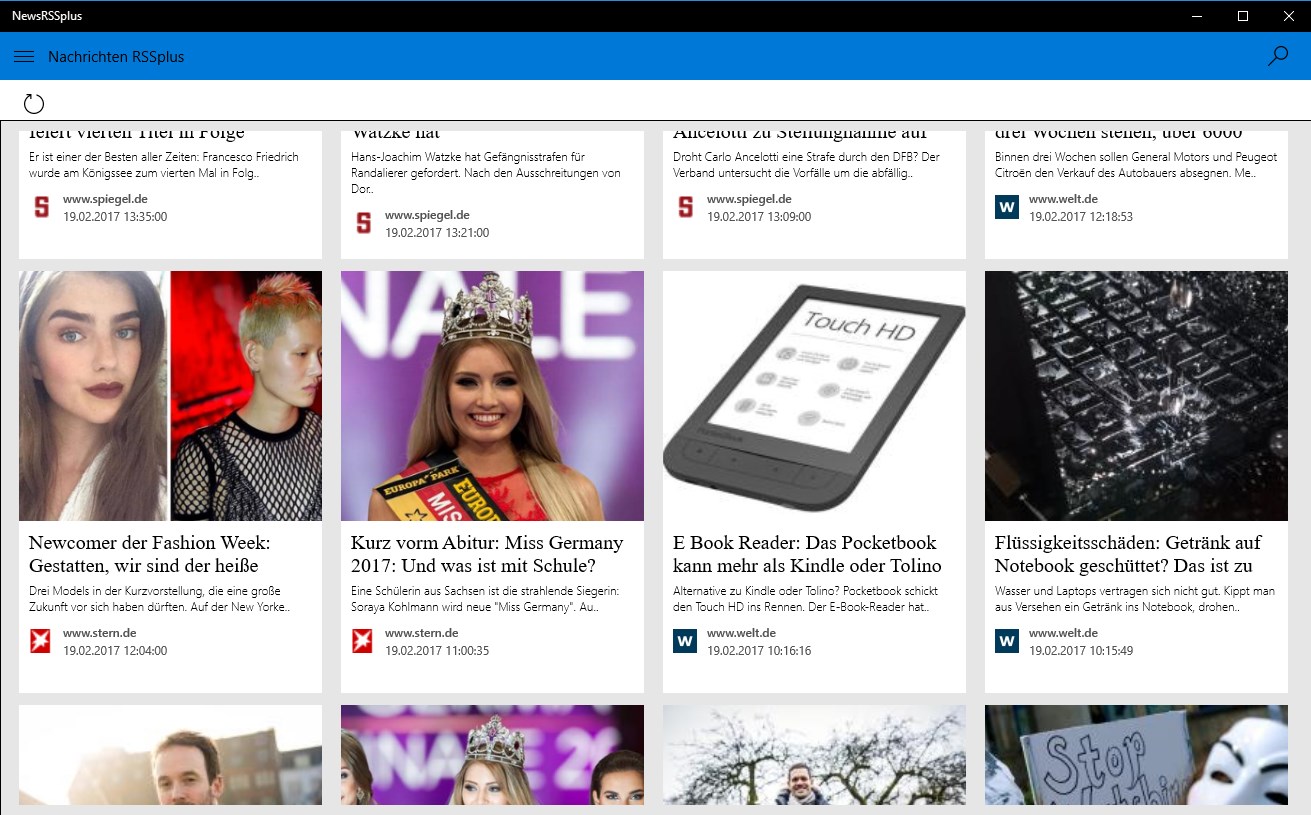
Task: Open the bottom-row Miss Germany finale photo
Action: pyautogui.click(x=493, y=755)
